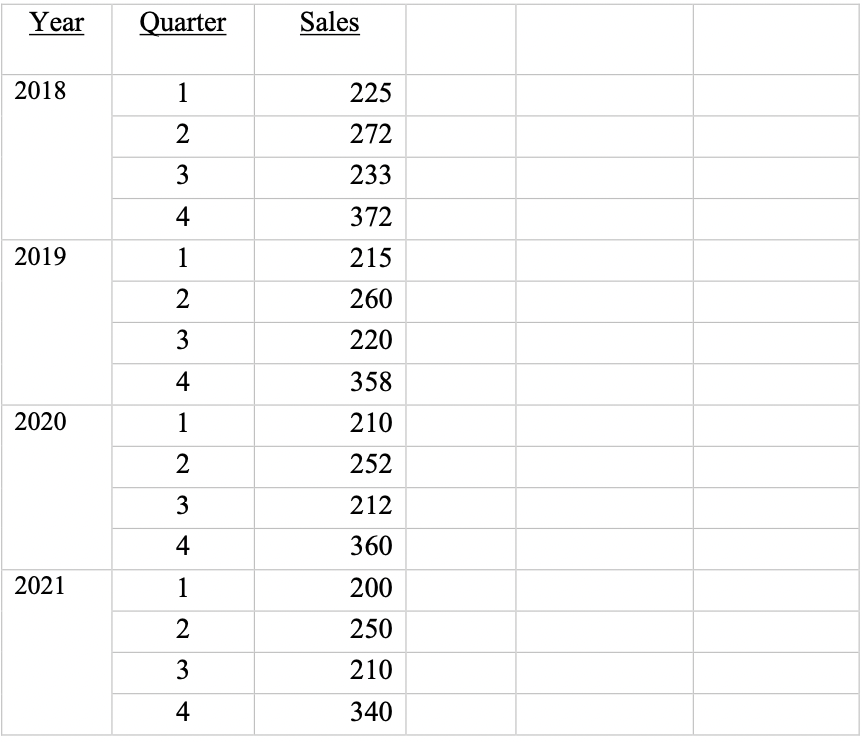Click the sales value 215
862x742 pixels.
(371, 258)
